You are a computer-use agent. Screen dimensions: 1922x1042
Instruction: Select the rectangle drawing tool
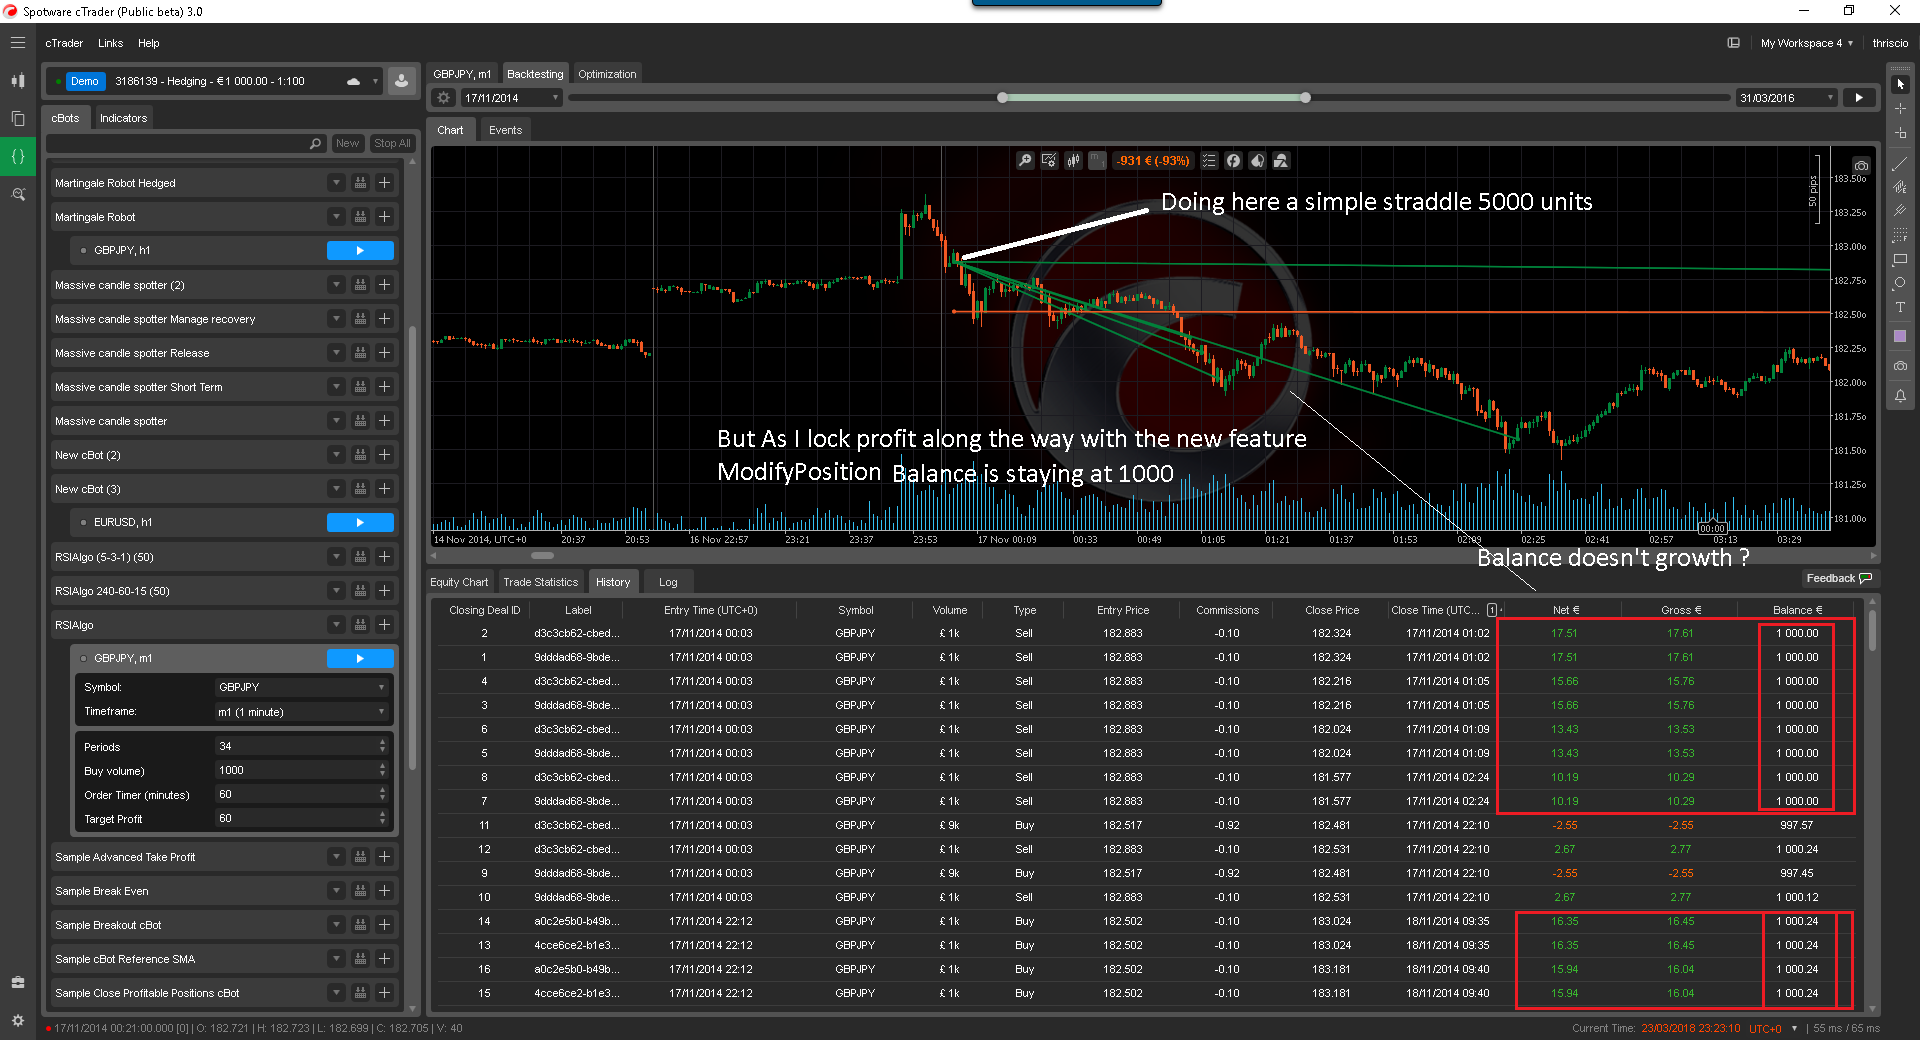(x=1900, y=260)
